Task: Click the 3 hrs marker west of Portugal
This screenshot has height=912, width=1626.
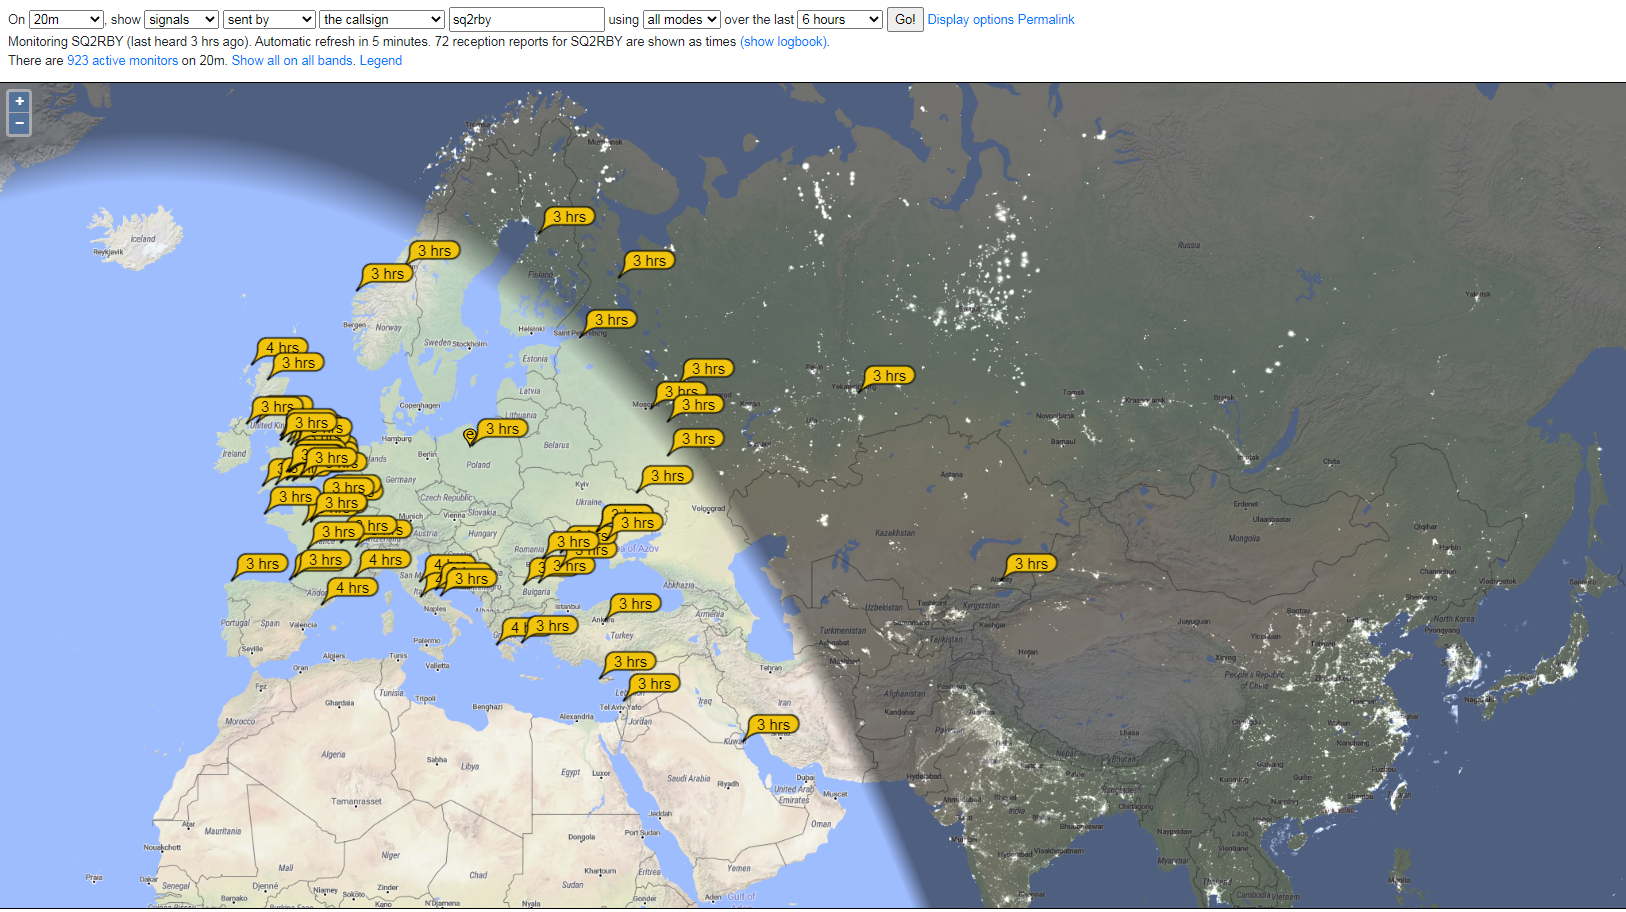Action: click(x=262, y=564)
